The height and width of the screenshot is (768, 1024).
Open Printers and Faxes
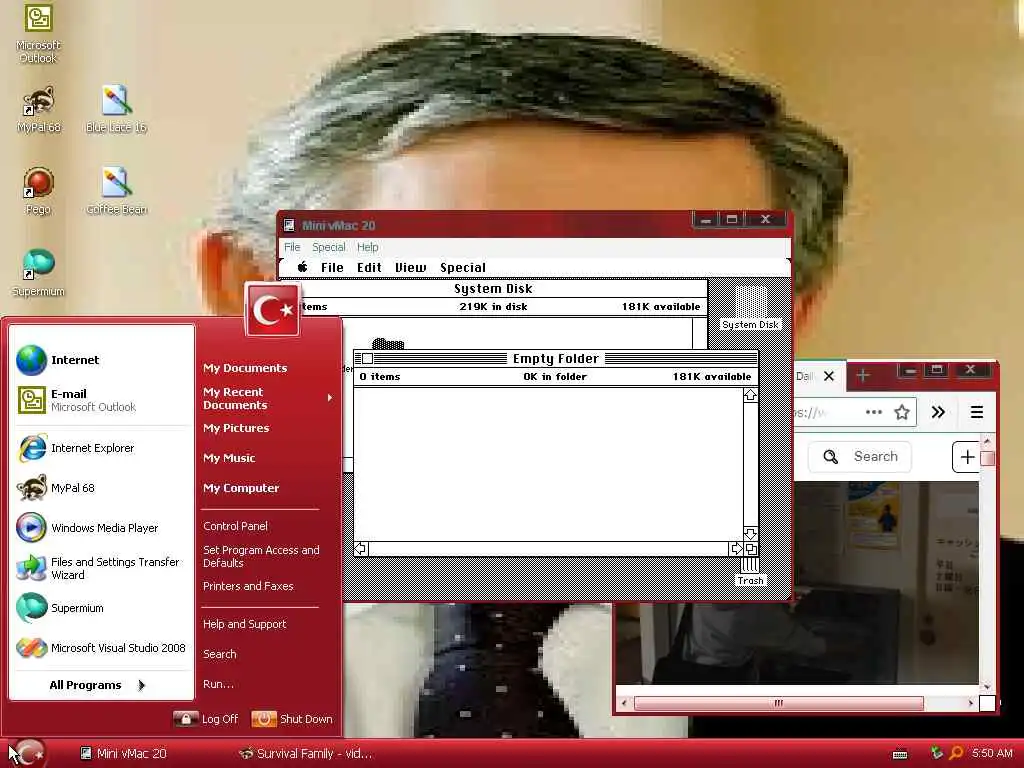tap(248, 586)
